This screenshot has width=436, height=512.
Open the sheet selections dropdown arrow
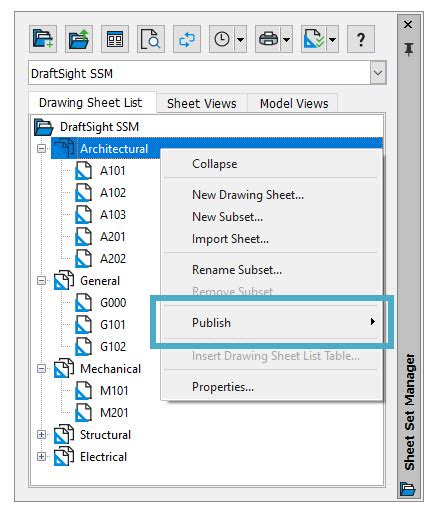coord(332,39)
